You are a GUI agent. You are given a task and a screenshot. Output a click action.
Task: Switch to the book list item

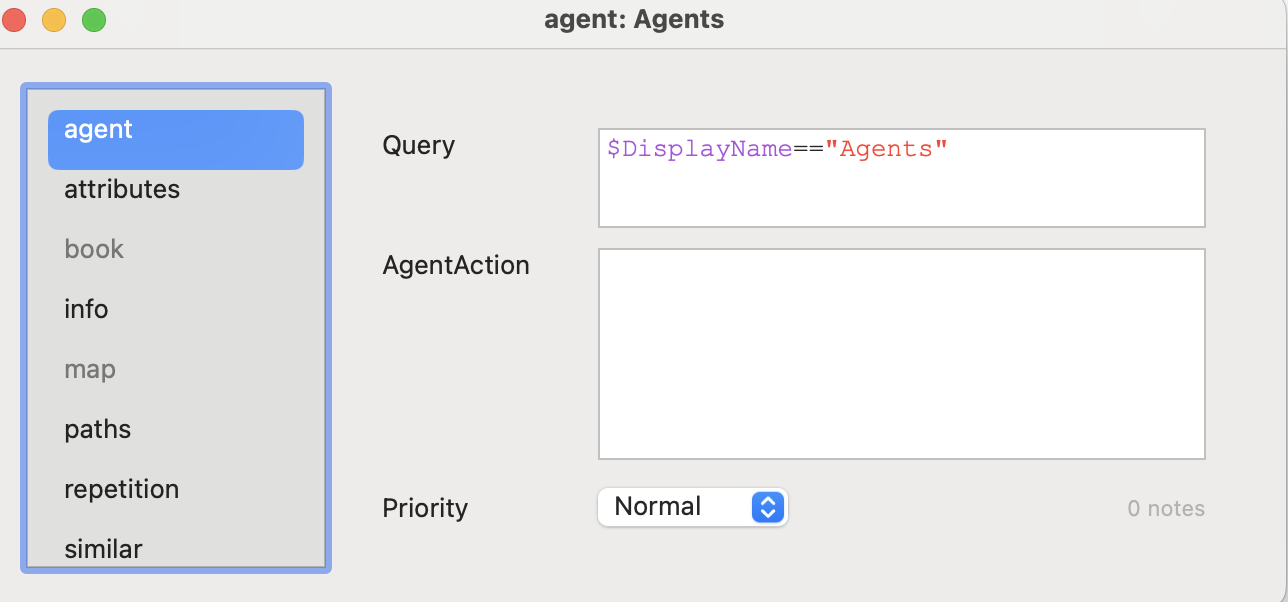pyautogui.click(x=94, y=249)
